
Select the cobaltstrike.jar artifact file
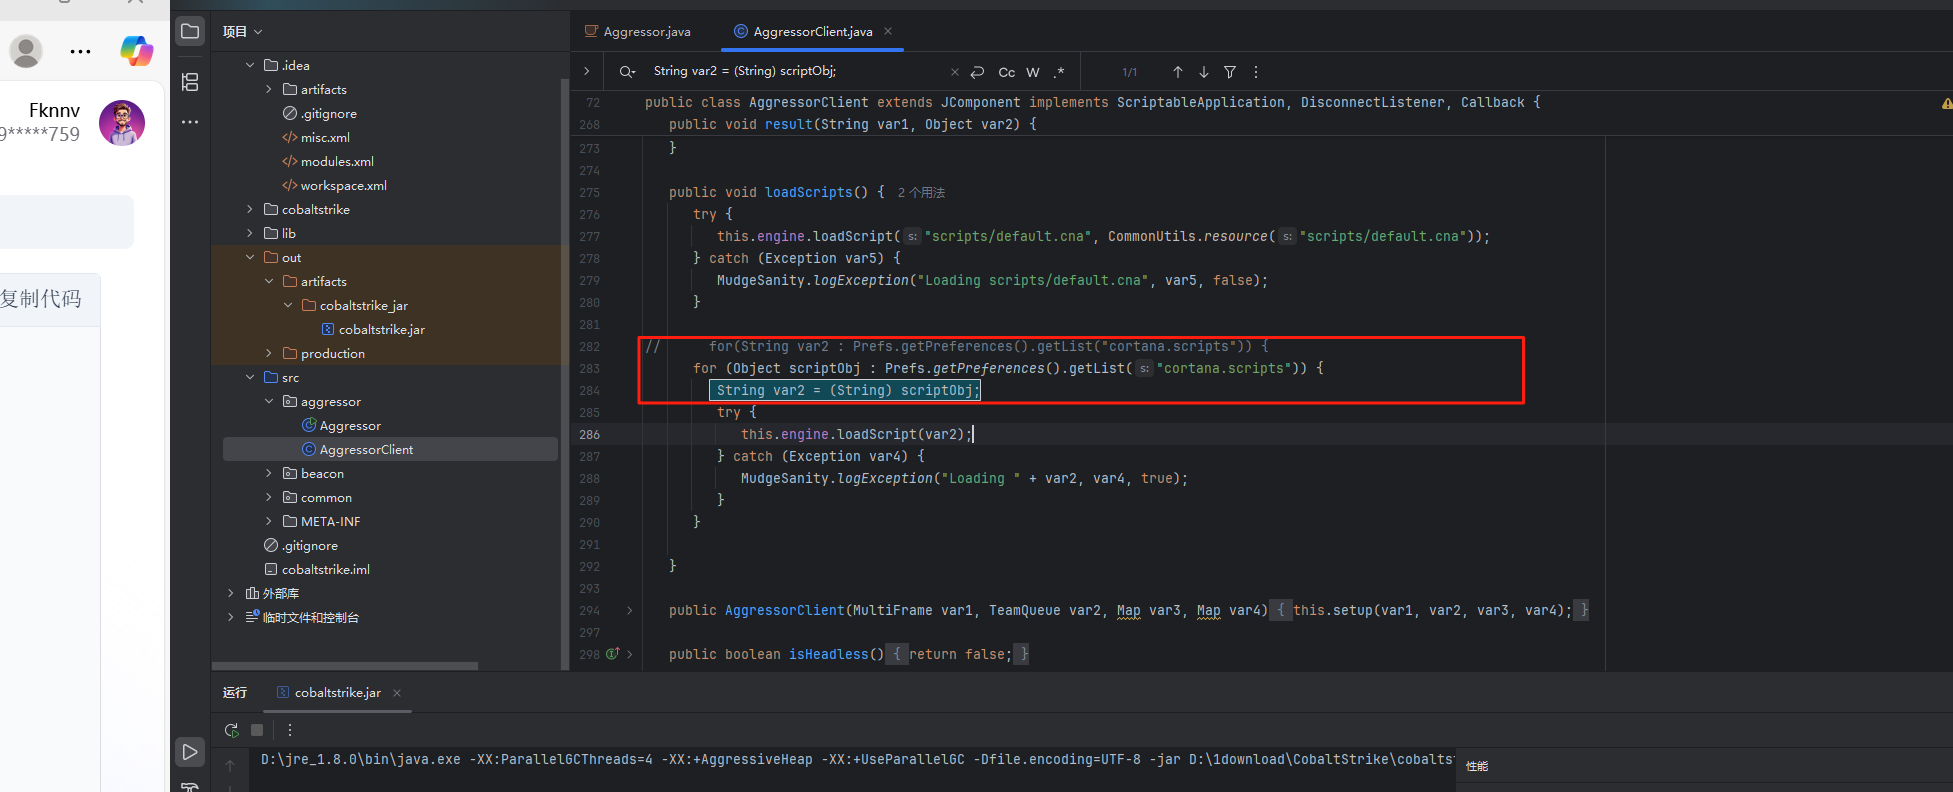pyautogui.click(x=381, y=329)
